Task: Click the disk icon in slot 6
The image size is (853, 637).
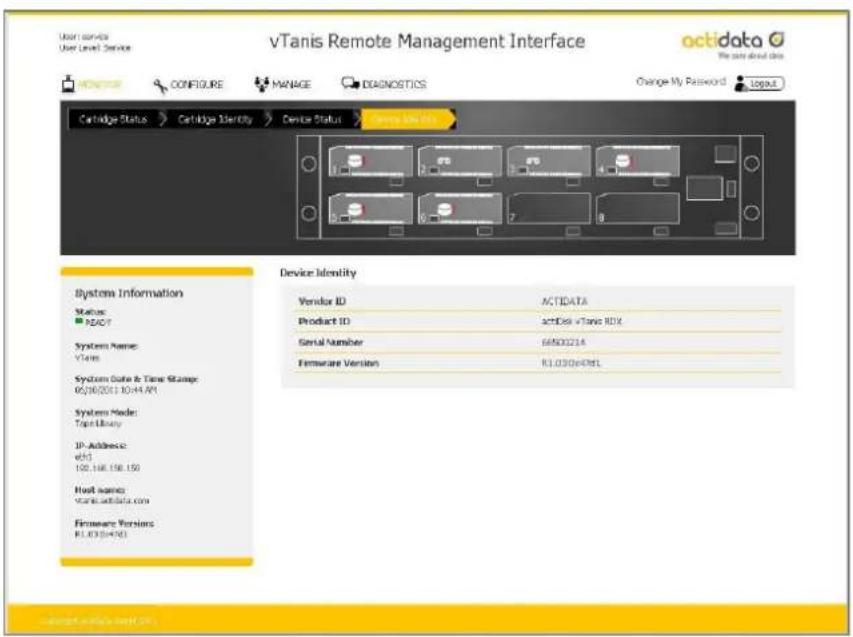Action: (x=444, y=209)
